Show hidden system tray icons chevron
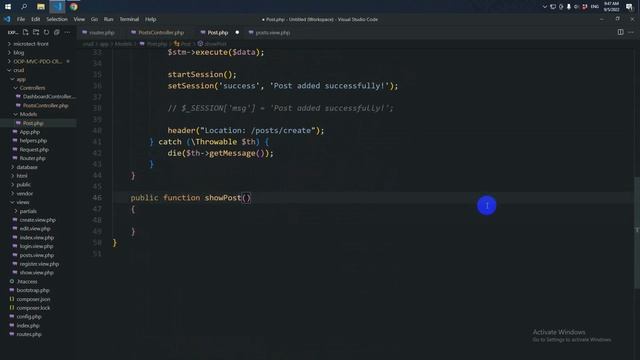This screenshot has height=360, width=640. pos(544,7)
